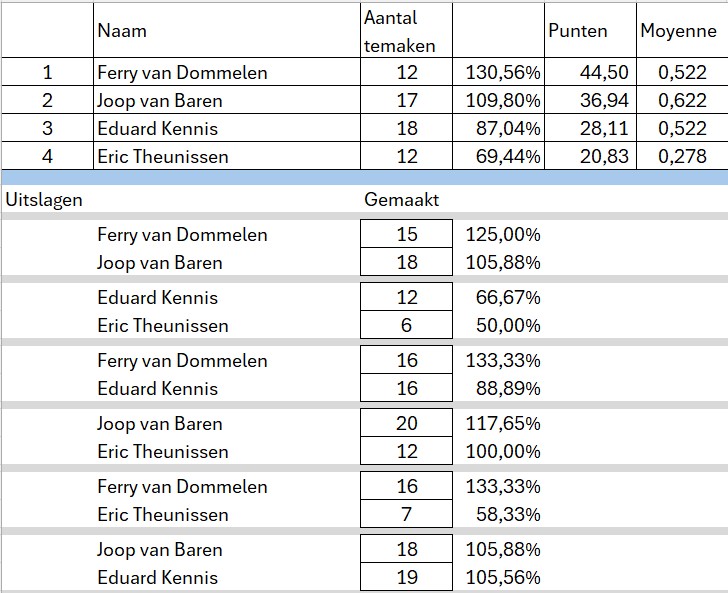Select the 105,56% result cell
The image size is (728, 593).
504,577
